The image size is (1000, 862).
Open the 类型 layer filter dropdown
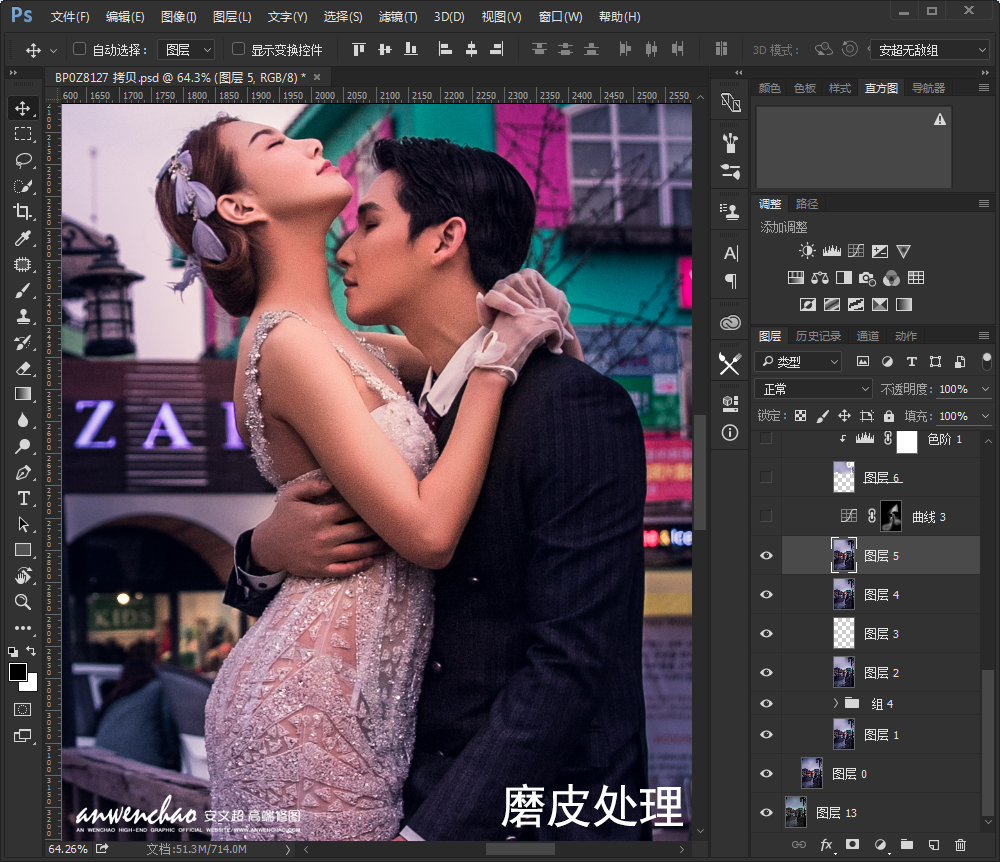[798, 362]
